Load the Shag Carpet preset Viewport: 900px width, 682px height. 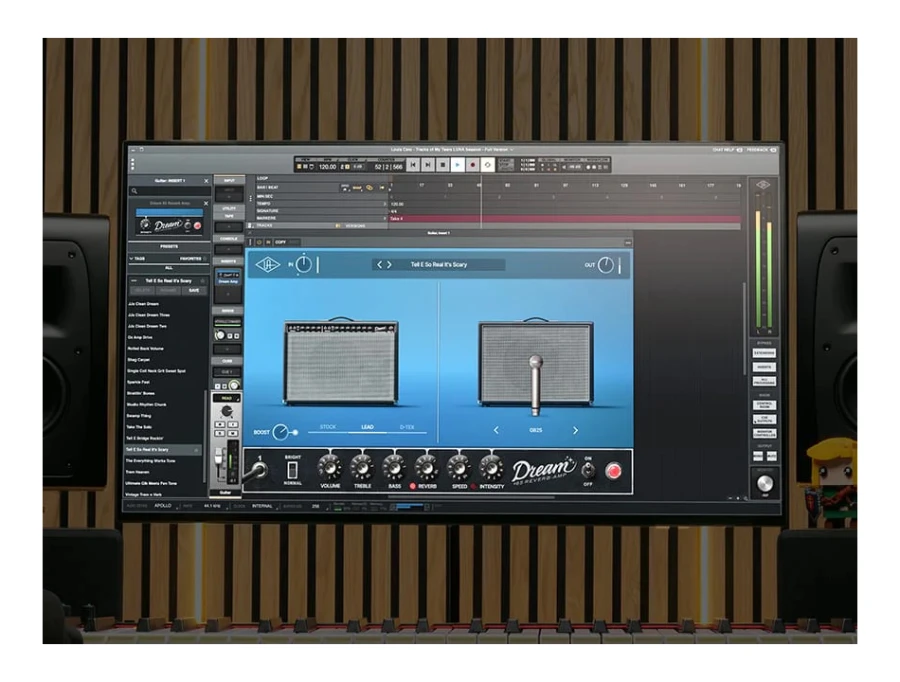tap(138, 360)
